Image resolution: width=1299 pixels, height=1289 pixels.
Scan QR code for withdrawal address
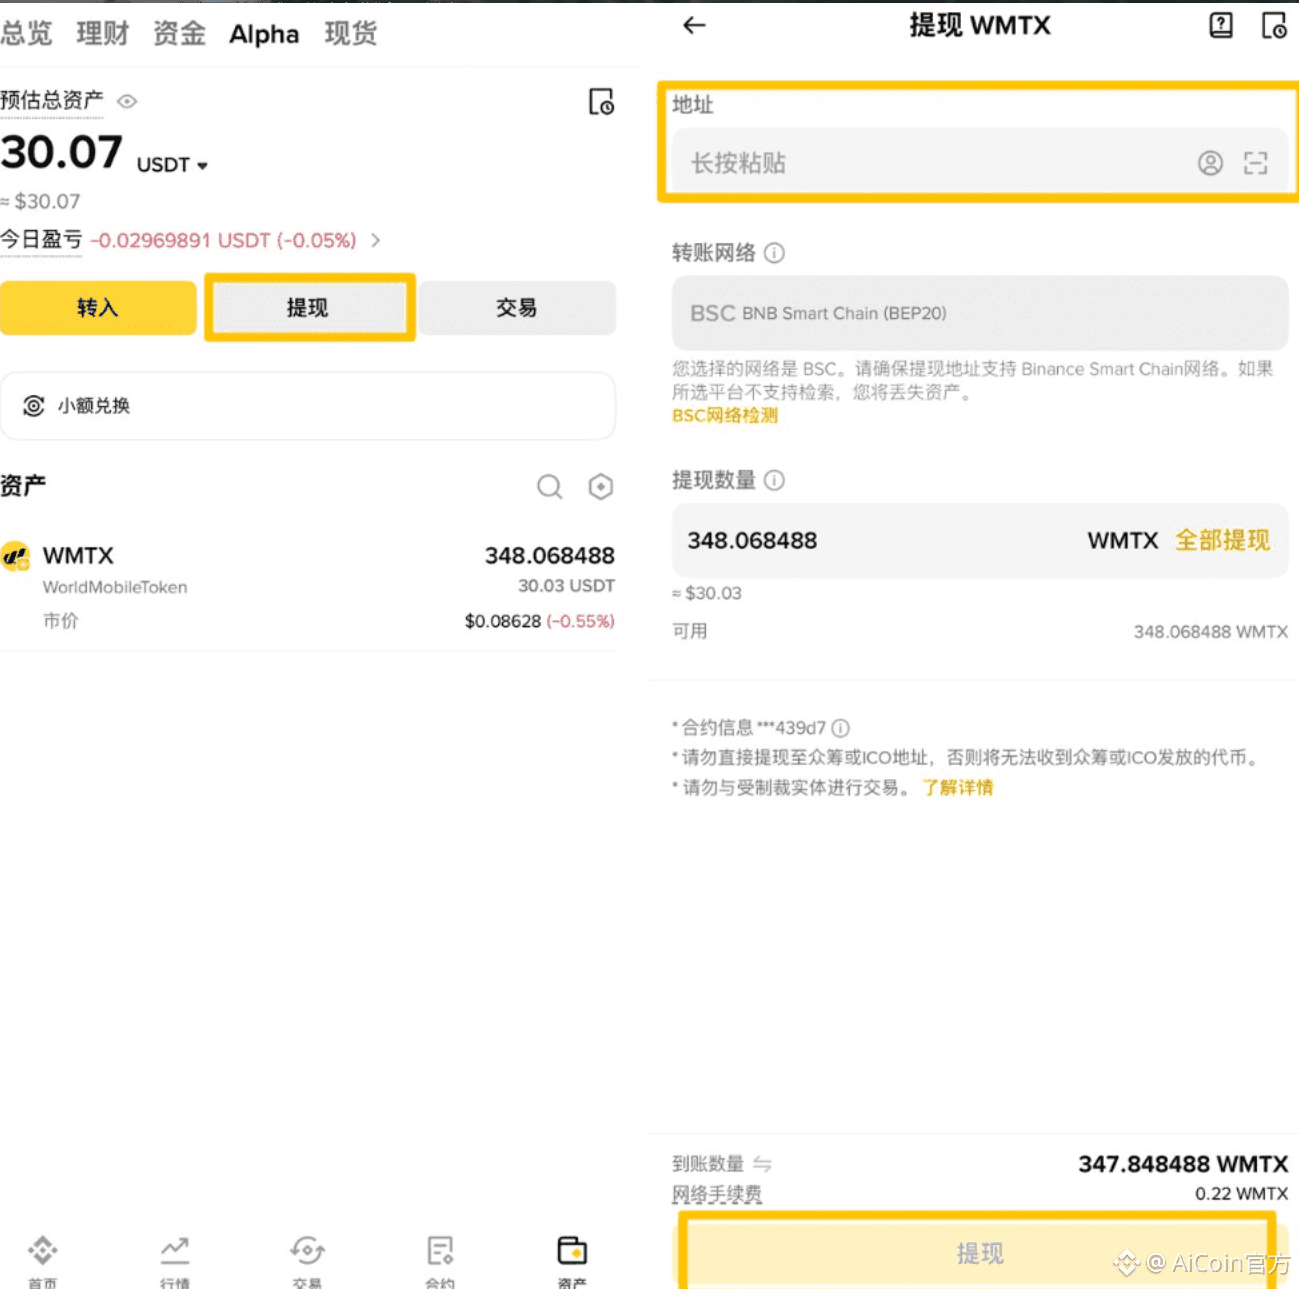pos(1256,163)
